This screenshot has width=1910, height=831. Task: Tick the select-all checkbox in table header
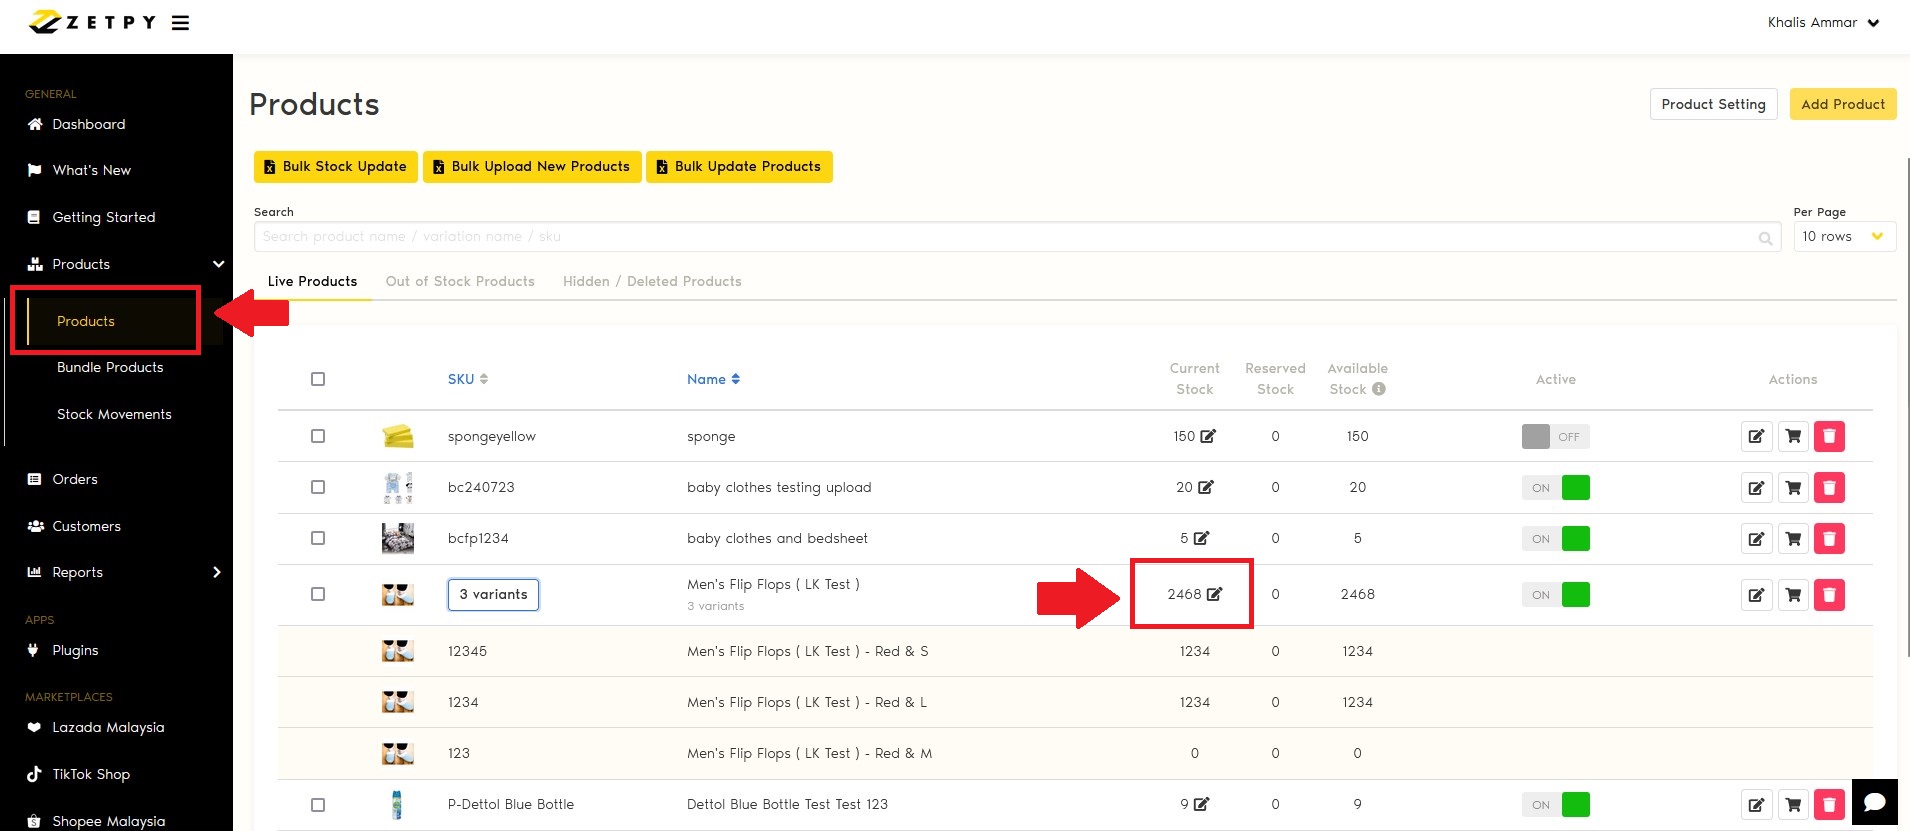tap(318, 379)
